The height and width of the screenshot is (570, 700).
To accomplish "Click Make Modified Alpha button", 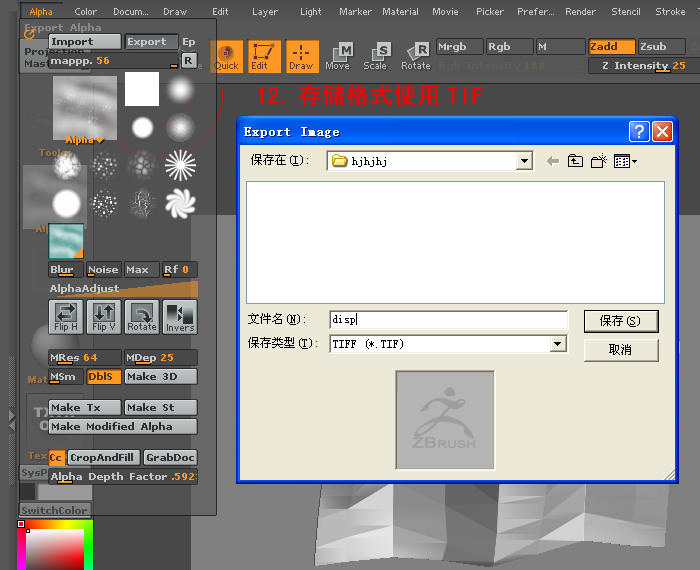I will coord(123,426).
